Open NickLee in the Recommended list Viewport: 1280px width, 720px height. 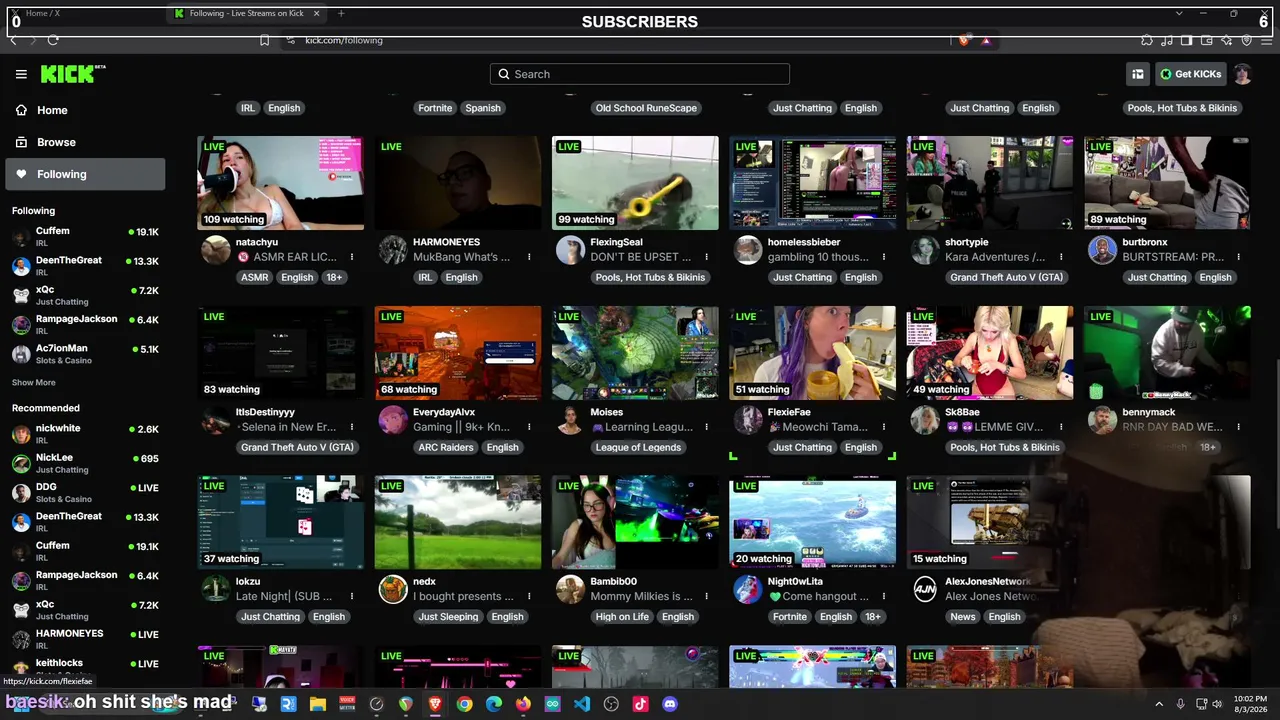click(x=85, y=463)
